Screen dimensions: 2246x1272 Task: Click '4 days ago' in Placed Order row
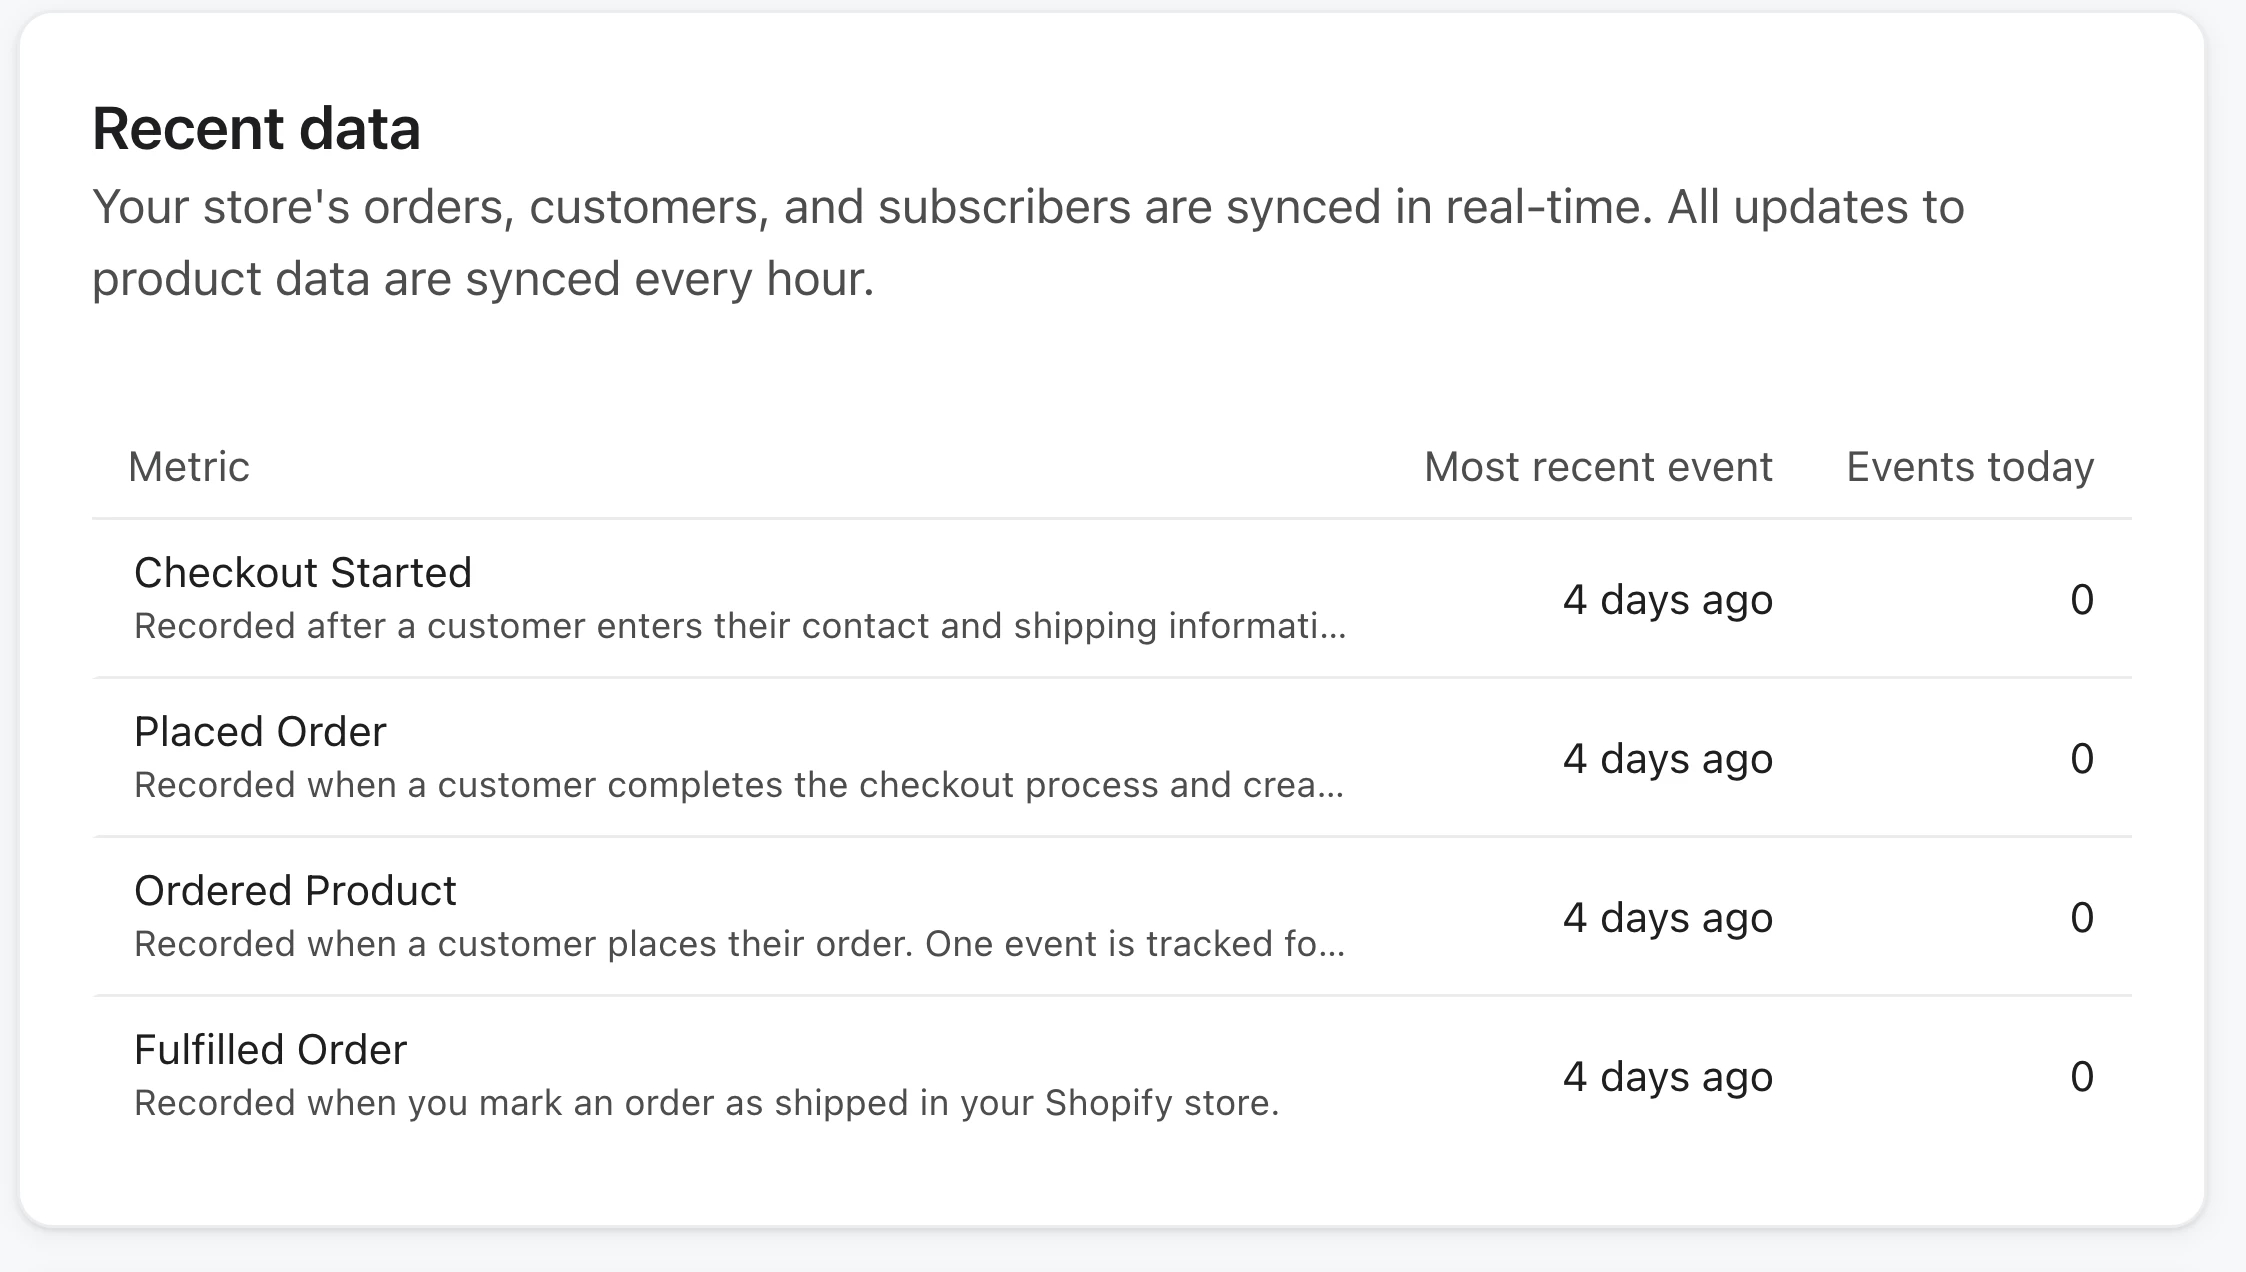pyautogui.click(x=1668, y=759)
